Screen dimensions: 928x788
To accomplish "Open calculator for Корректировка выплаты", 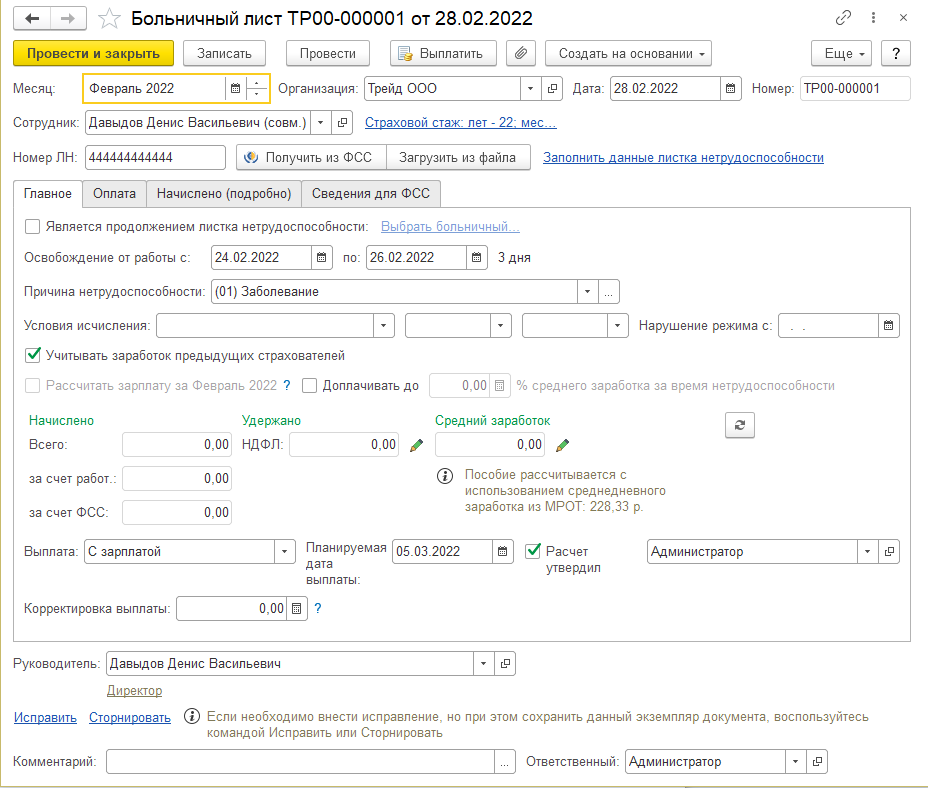I will [x=297, y=609].
